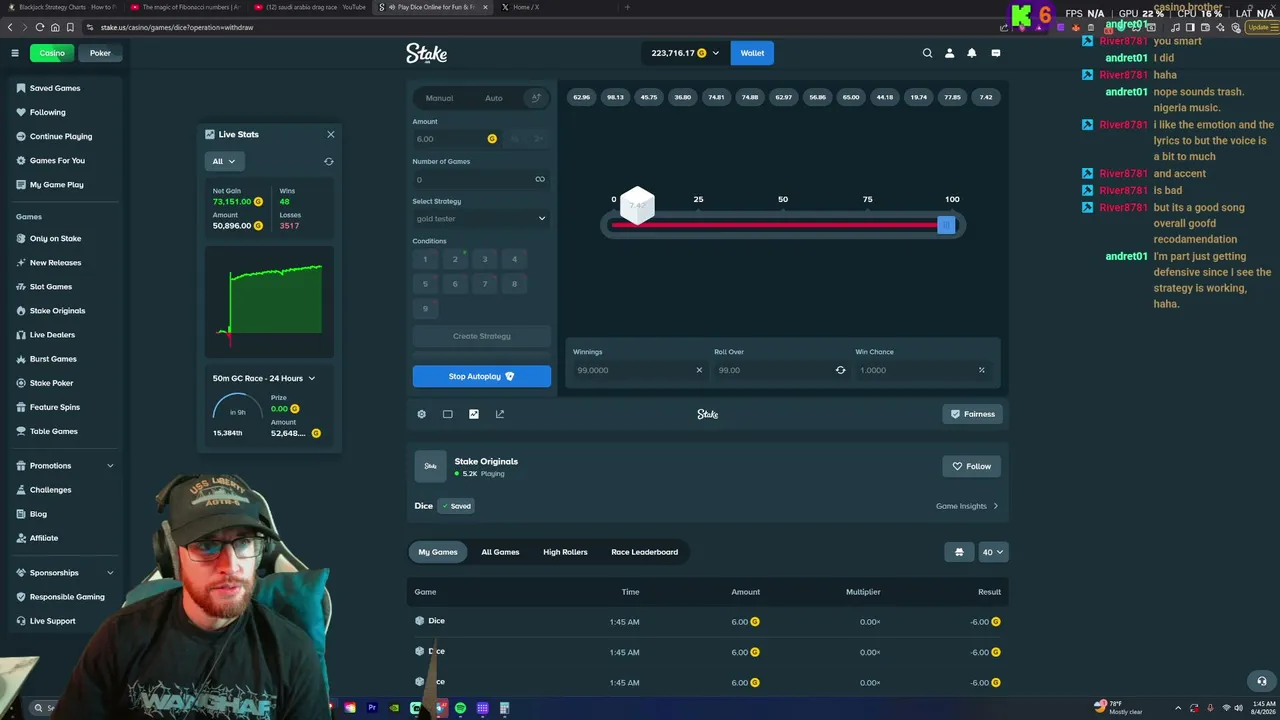Switch to My Games tab
This screenshot has height=720, width=1280.
coord(438,552)
